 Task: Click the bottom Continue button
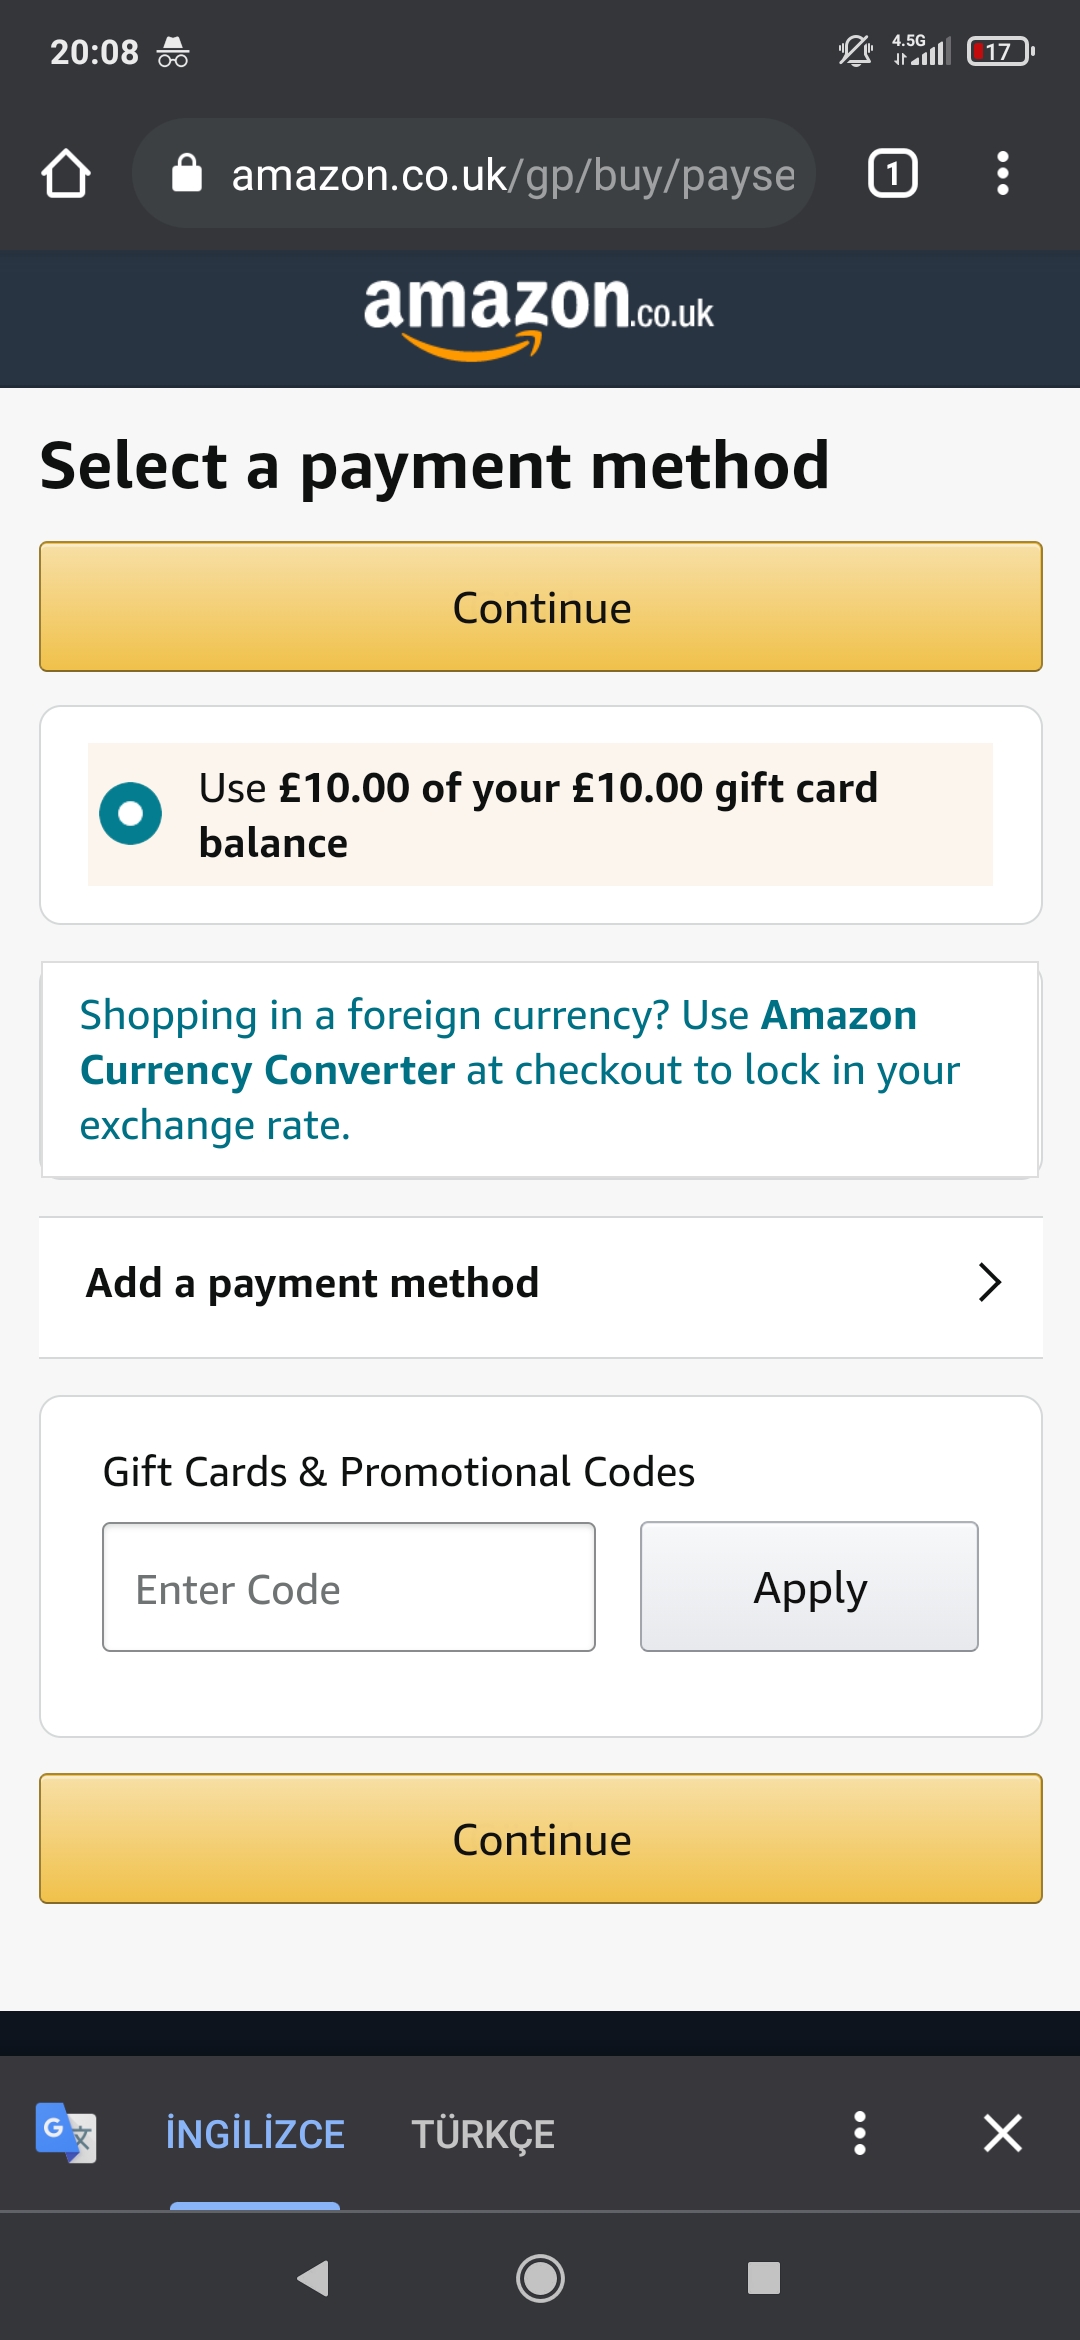coord(541,1839)
